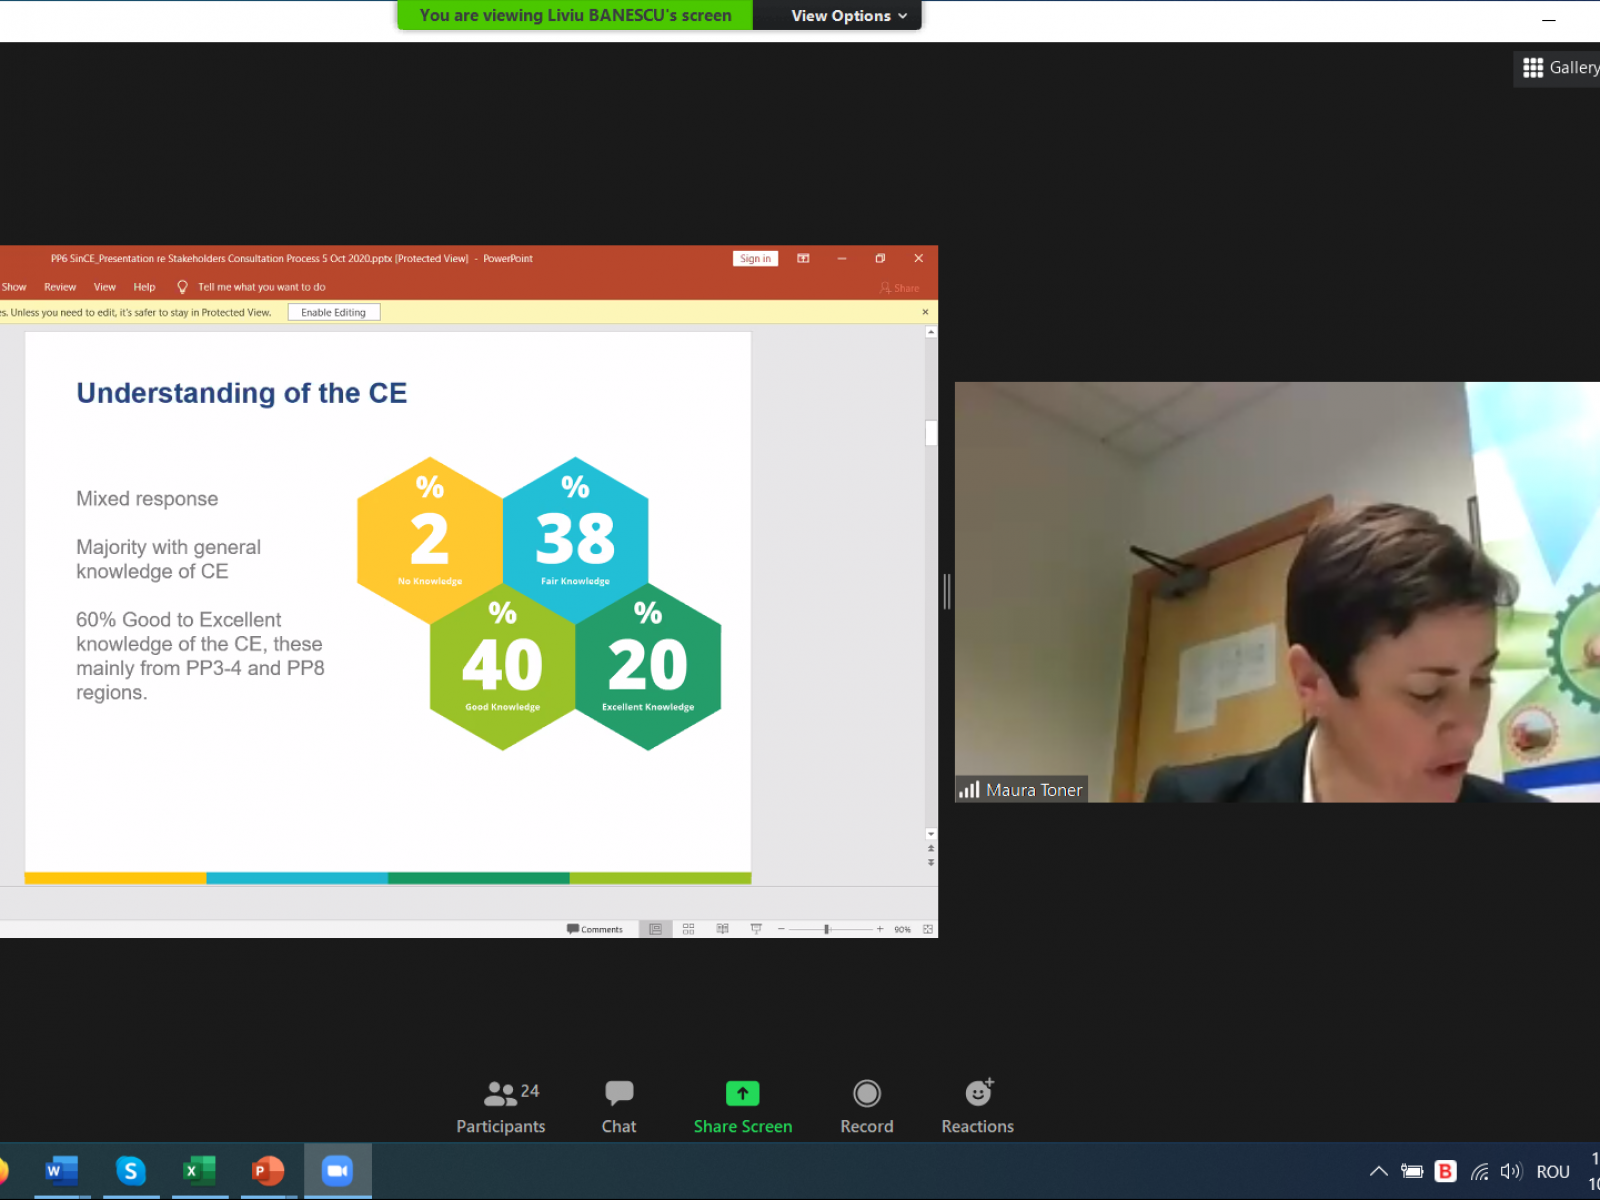Expand the View Options dropdown

click(x=848, y=16)
